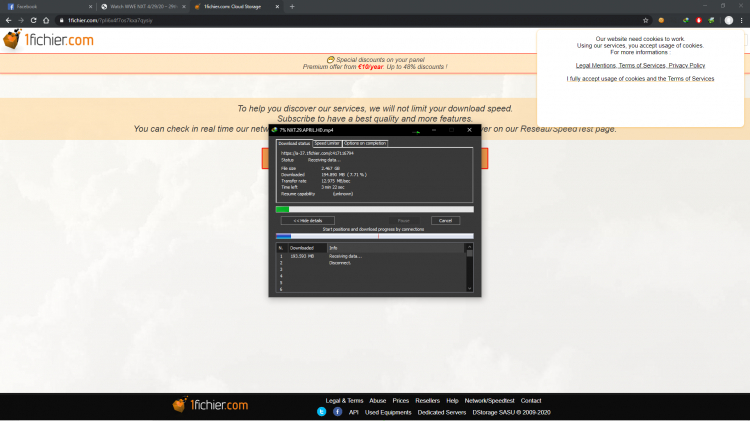Switch to the Speed Limiter tab
Image resolution: width=750 pixels, height=421 pixels.
point(327,143)
